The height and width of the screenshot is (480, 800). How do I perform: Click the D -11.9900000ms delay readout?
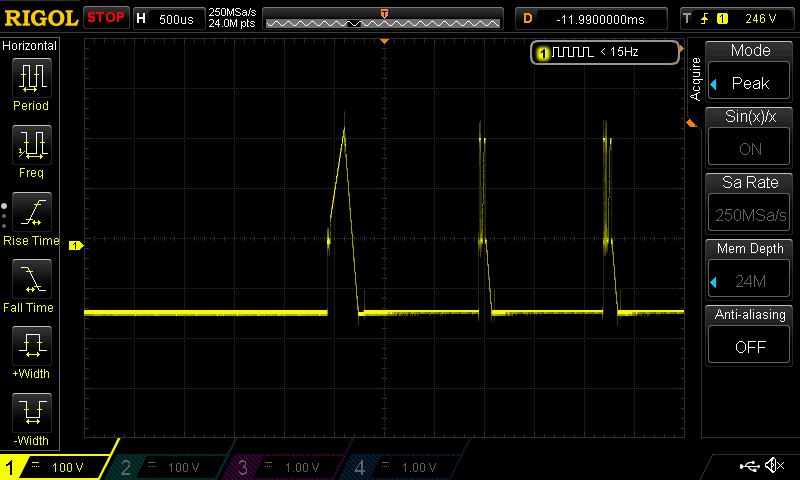(x=591, y=19)
